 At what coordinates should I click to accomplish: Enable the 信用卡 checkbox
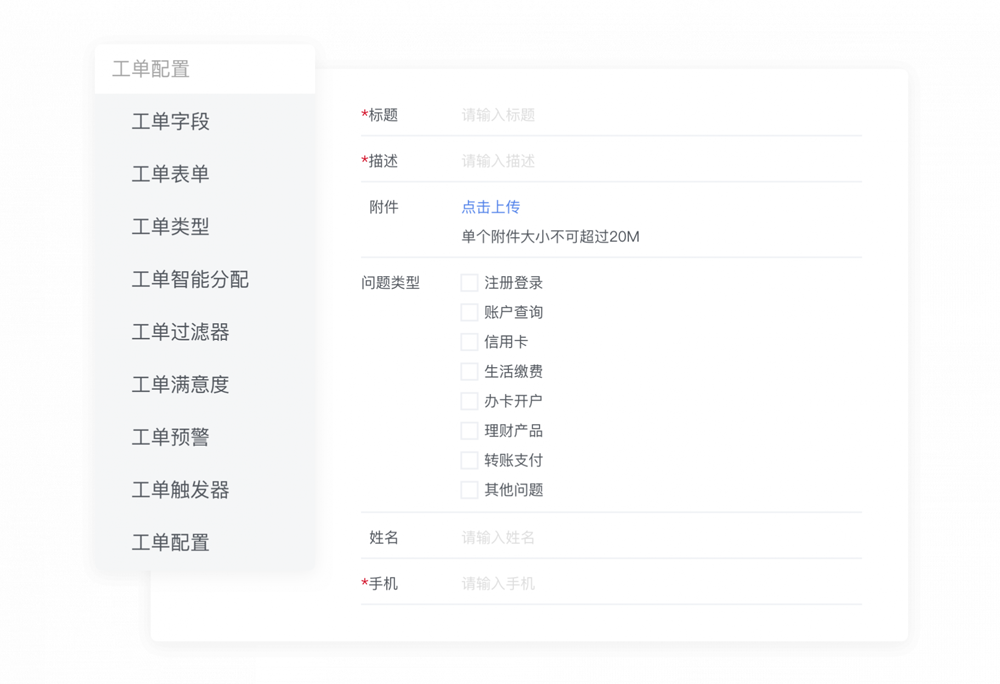coord(469,342)
